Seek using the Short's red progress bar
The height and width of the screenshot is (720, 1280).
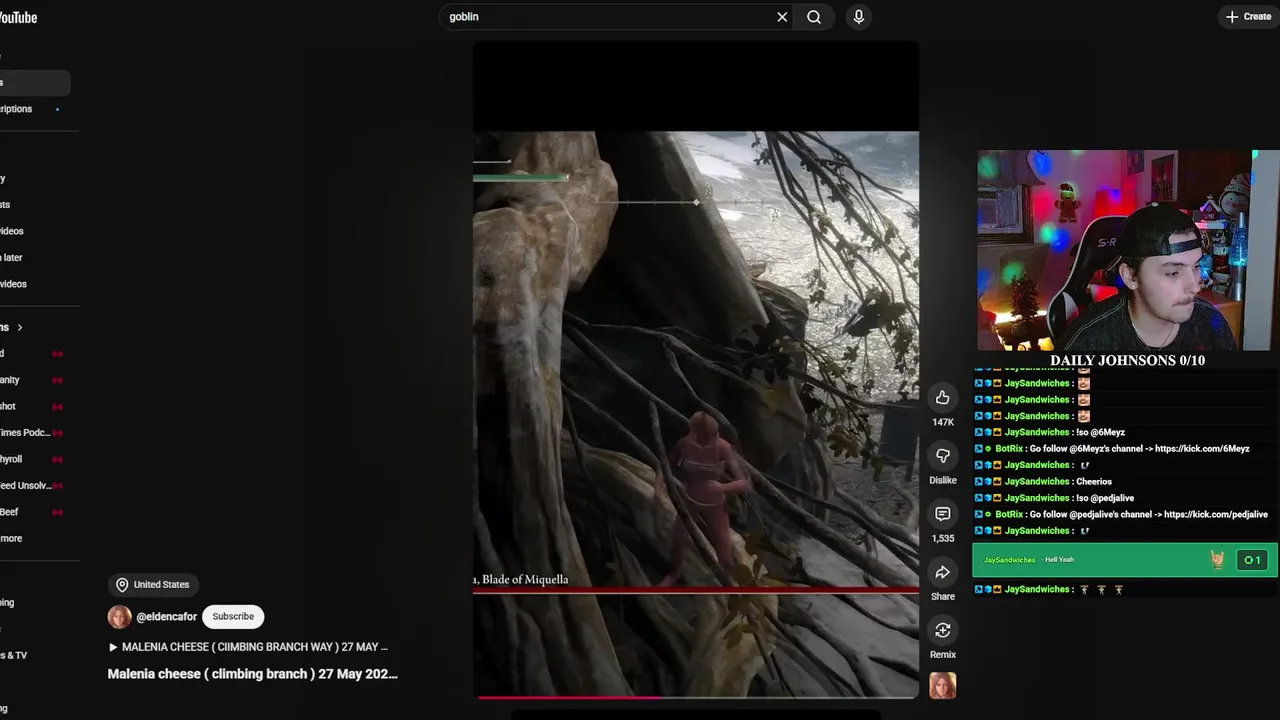(696, 696)
